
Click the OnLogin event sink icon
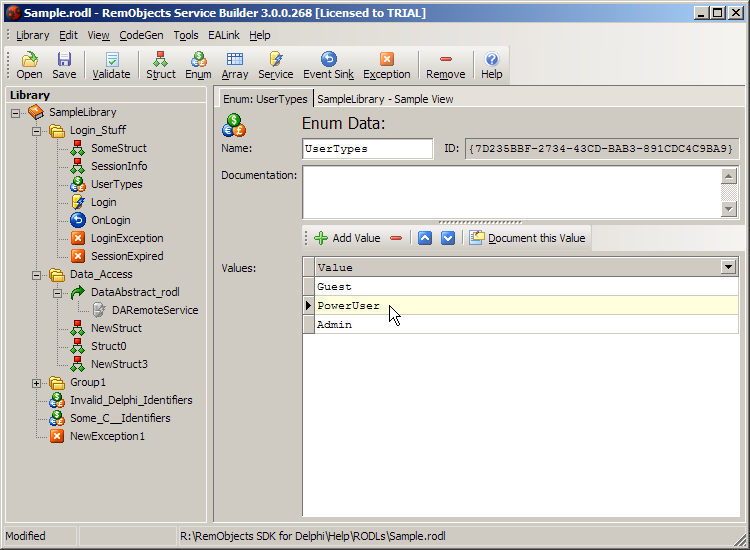78,220
